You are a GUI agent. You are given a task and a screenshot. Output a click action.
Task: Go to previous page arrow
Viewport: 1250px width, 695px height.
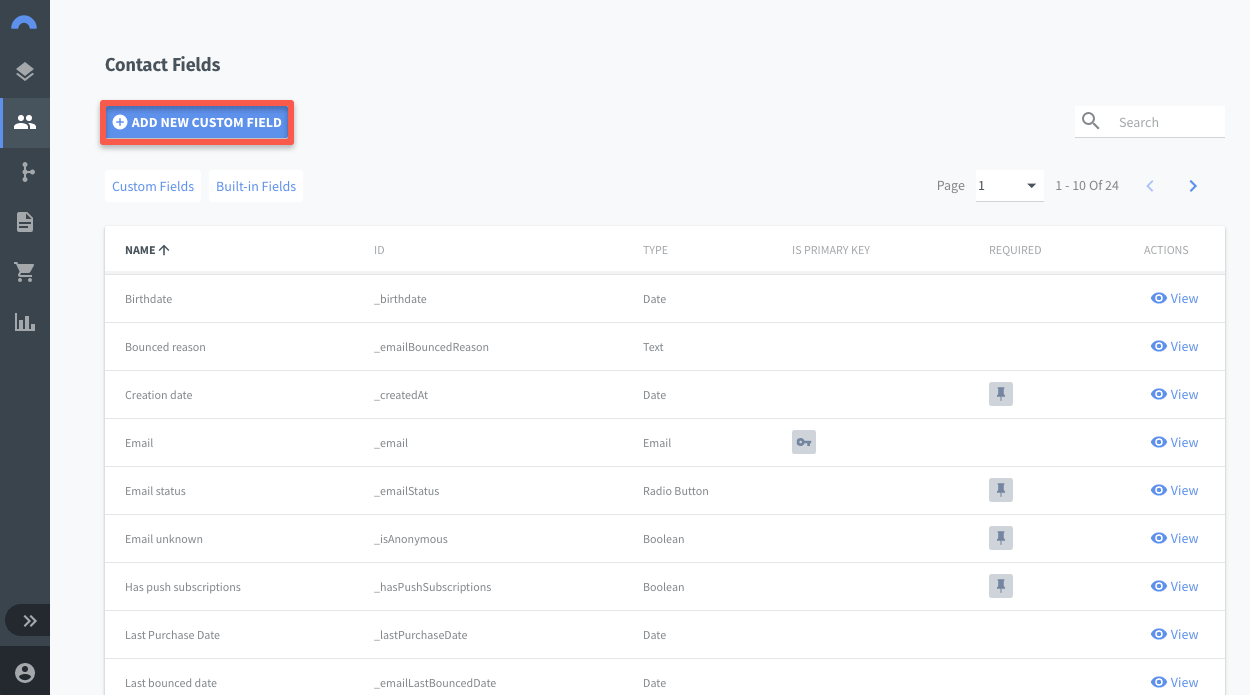tap(1150, 186)
